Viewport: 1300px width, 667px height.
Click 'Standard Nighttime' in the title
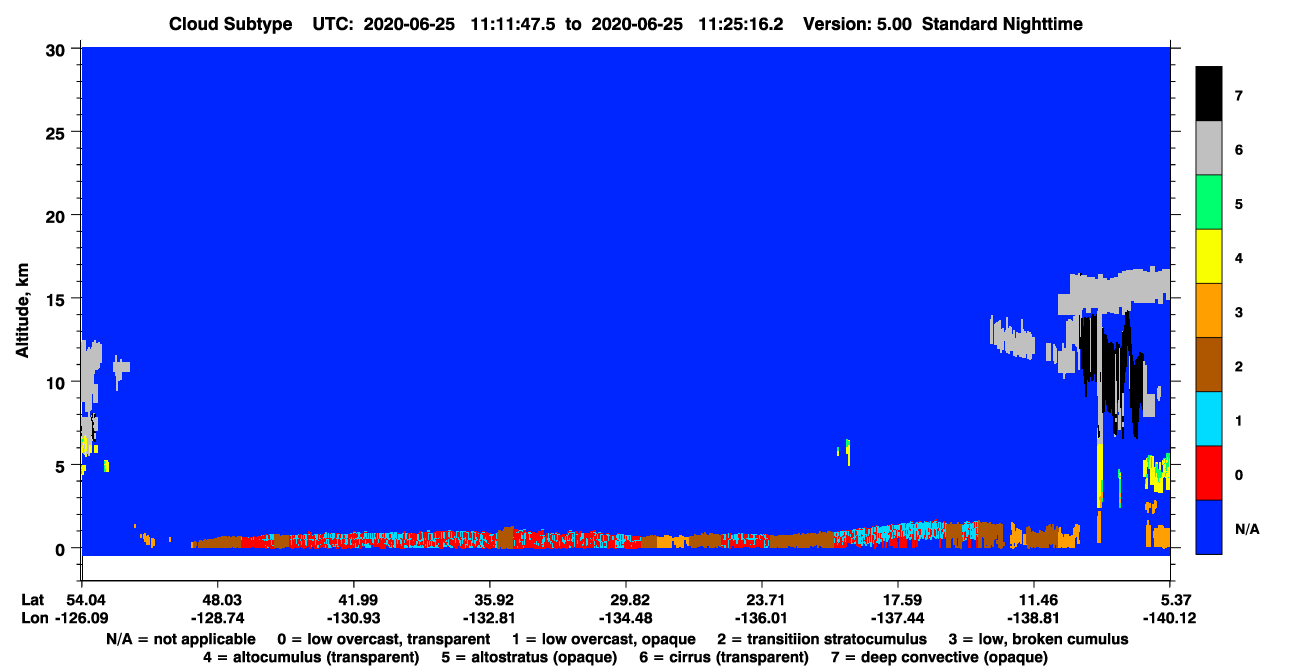pos(1002,24)
